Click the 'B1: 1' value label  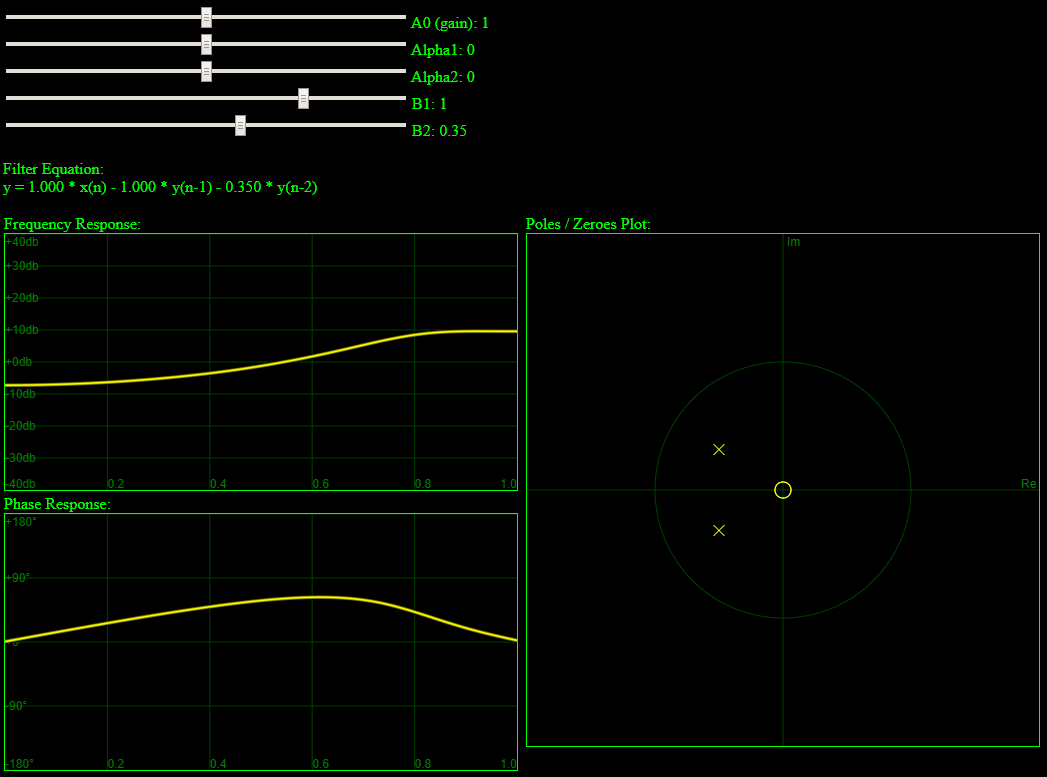point(429,104)
